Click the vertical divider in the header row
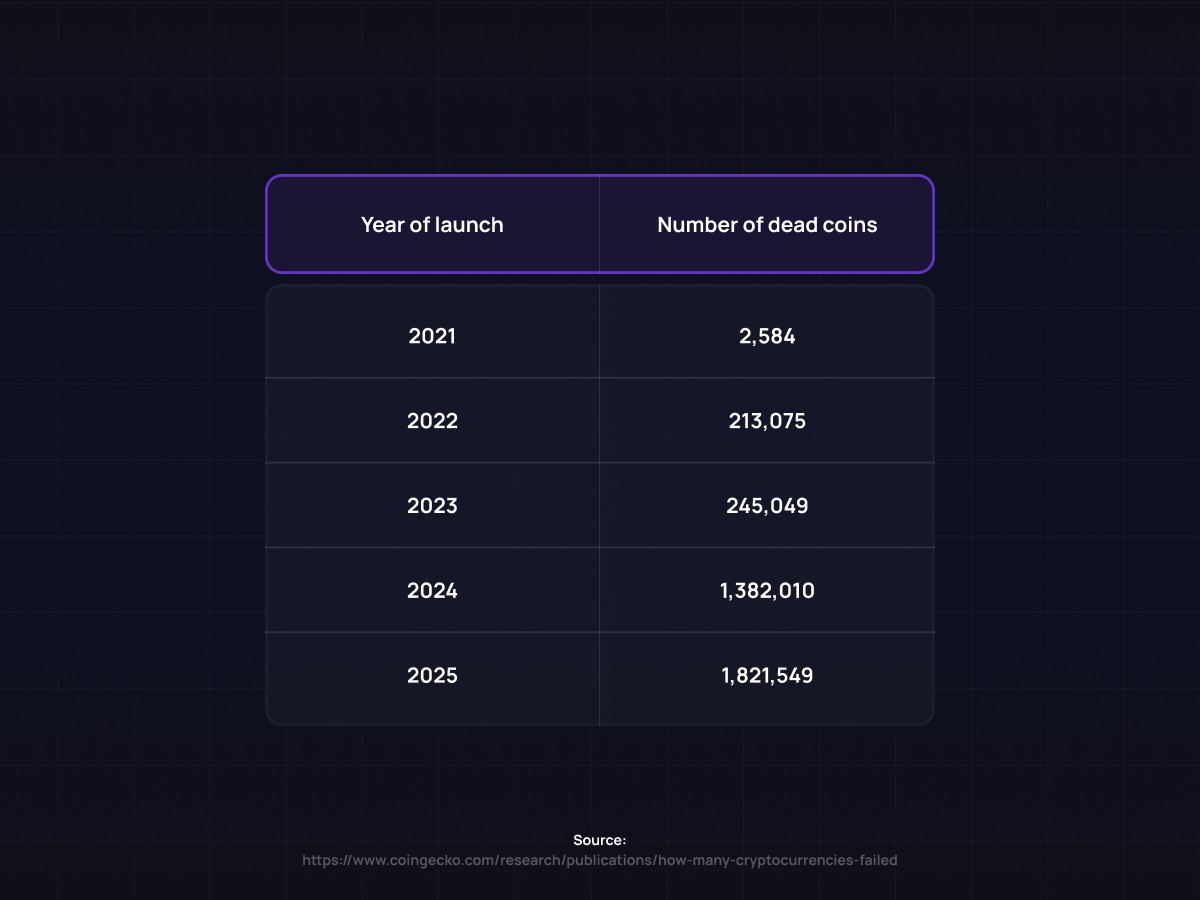 coord(599,224)
